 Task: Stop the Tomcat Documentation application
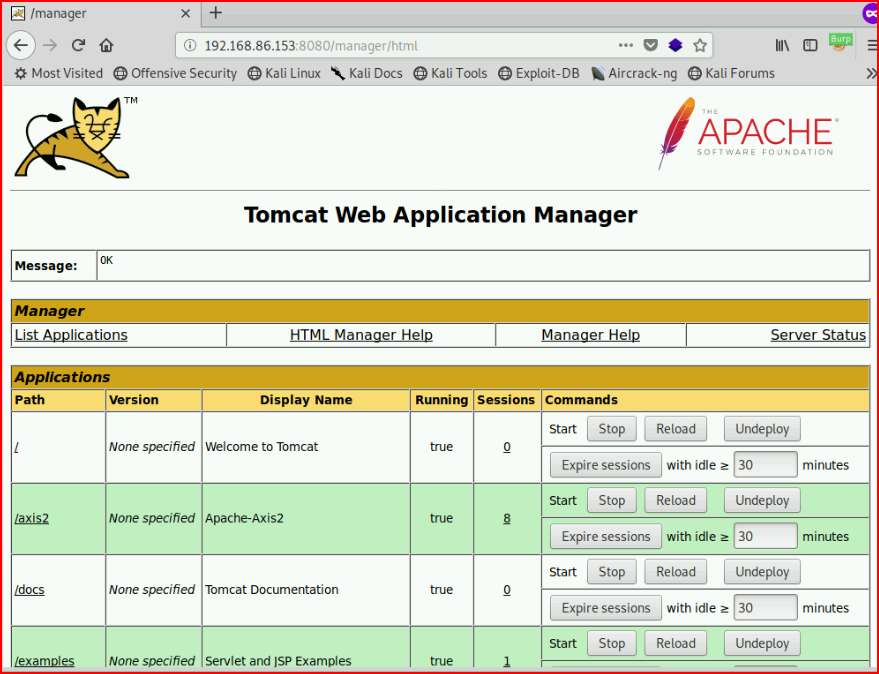(x=612, y=571)
